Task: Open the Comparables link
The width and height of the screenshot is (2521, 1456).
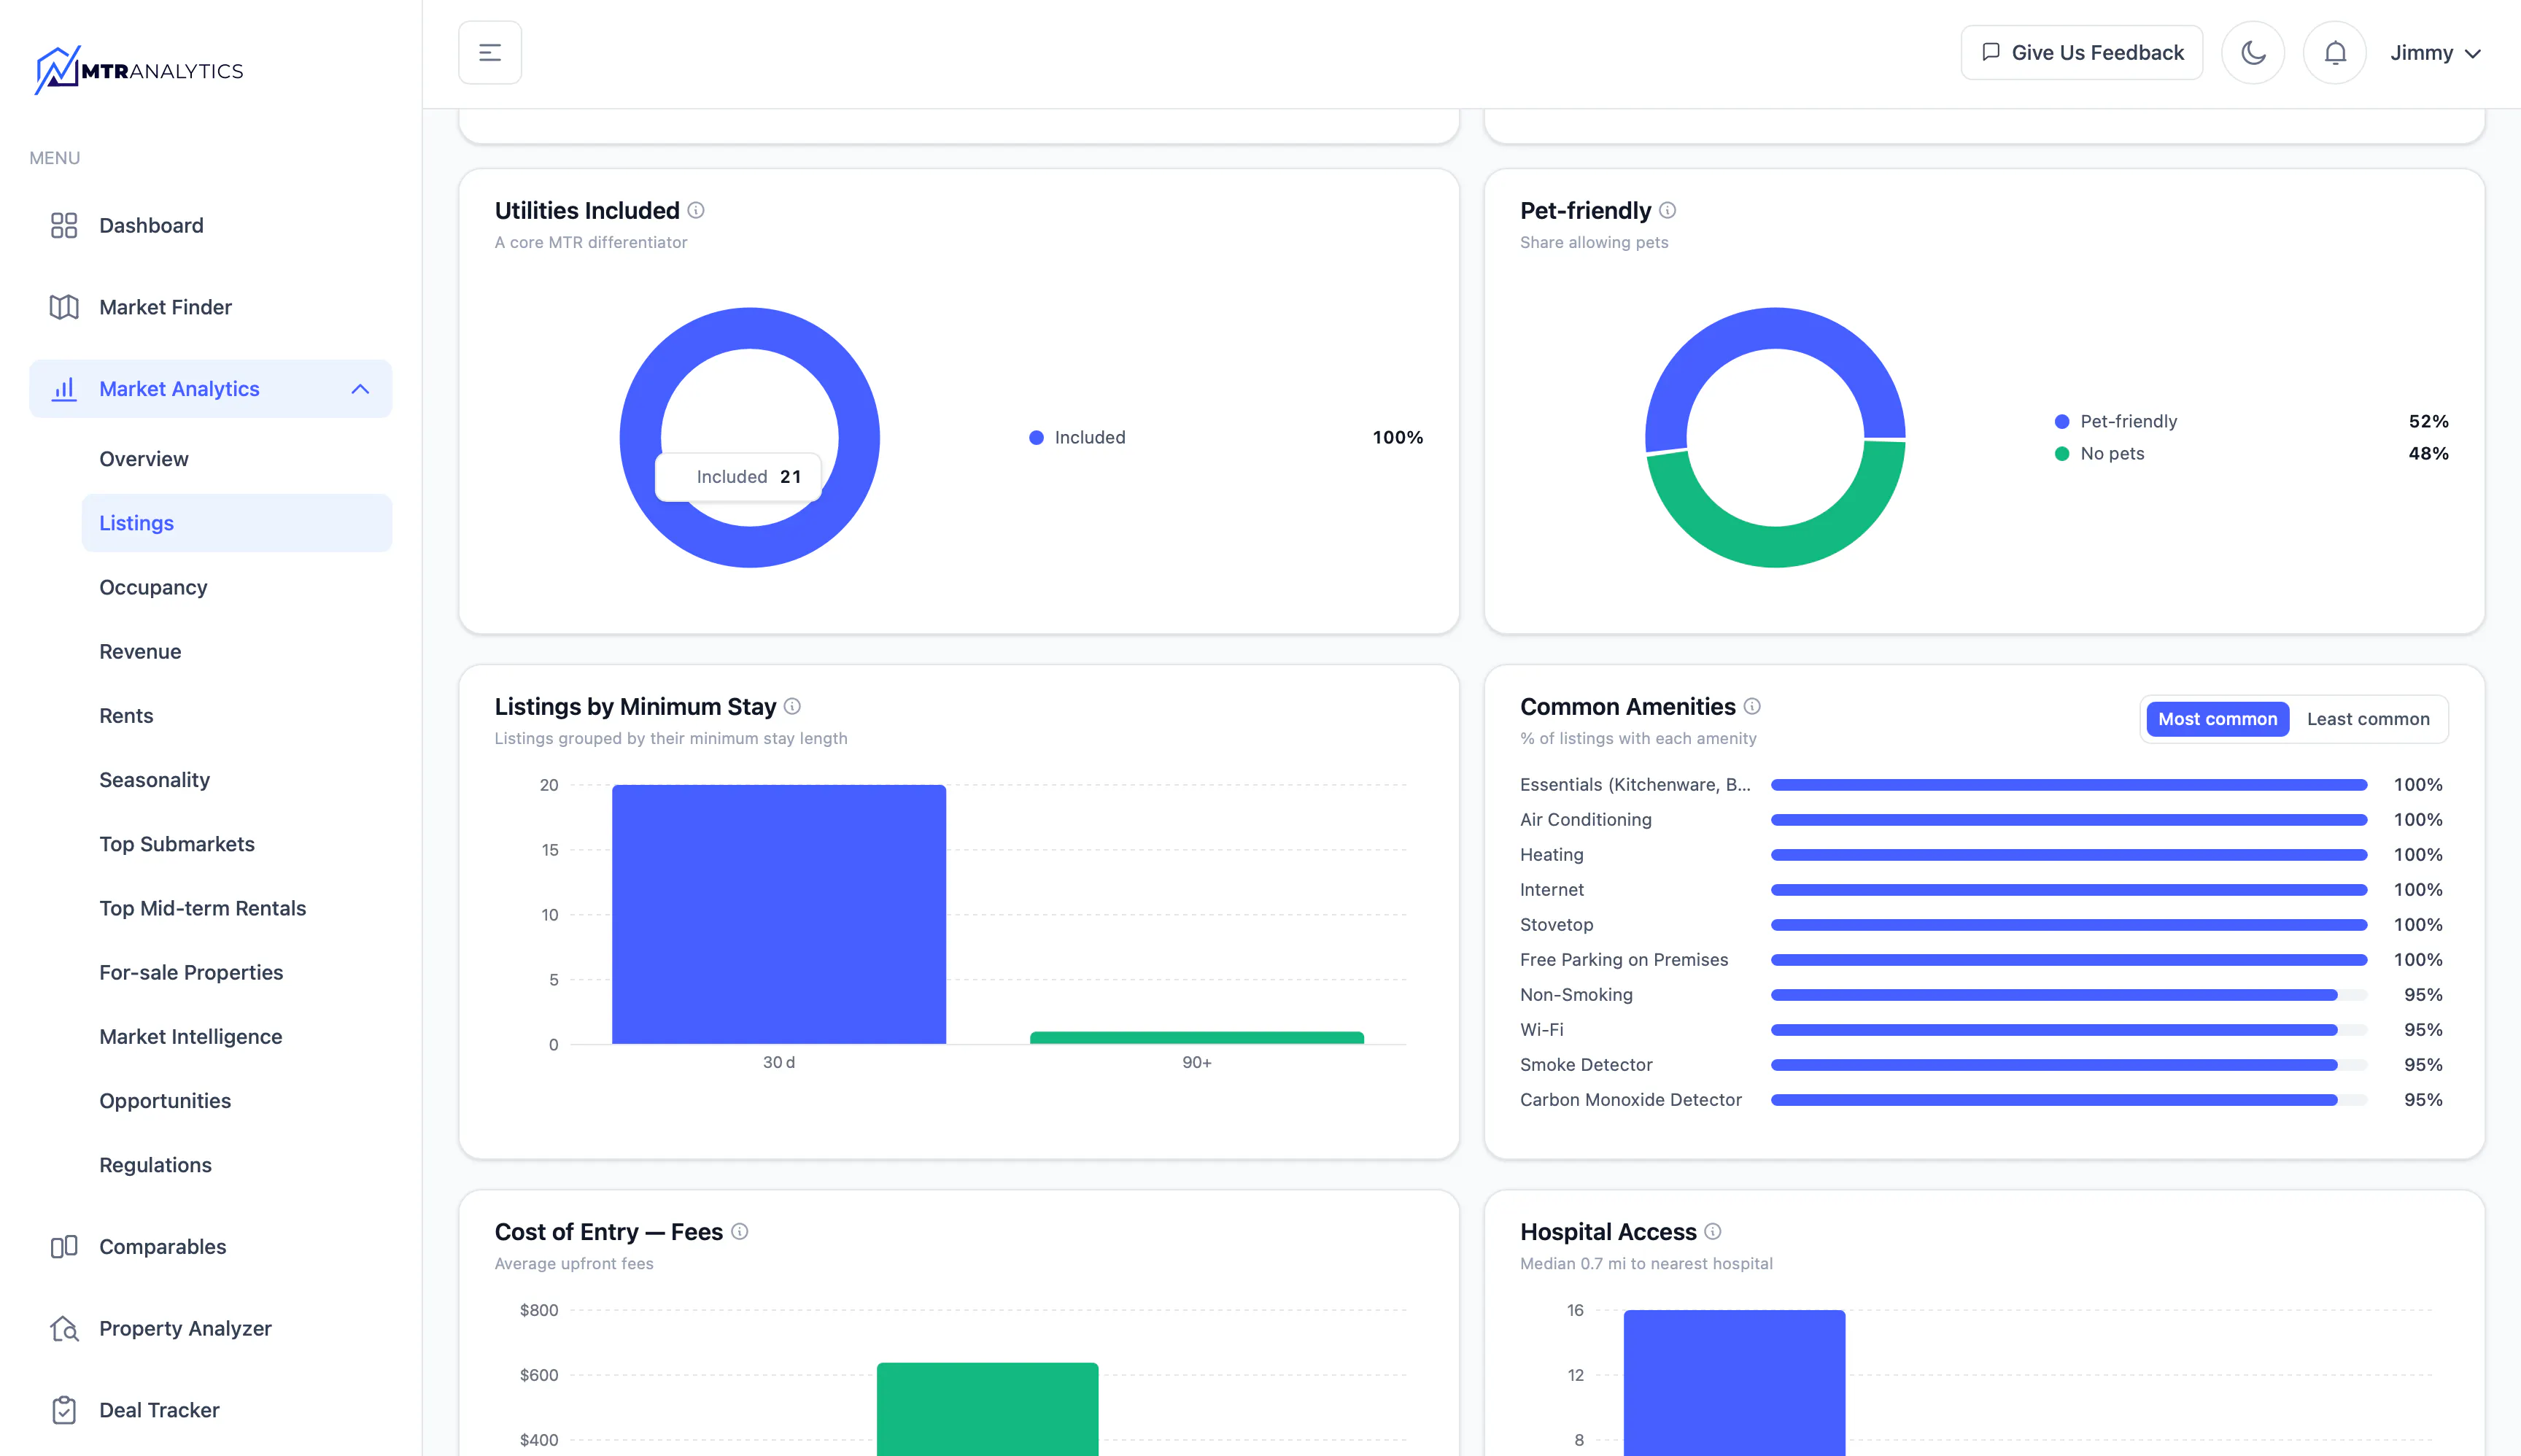Action: tap(163, 1247)
